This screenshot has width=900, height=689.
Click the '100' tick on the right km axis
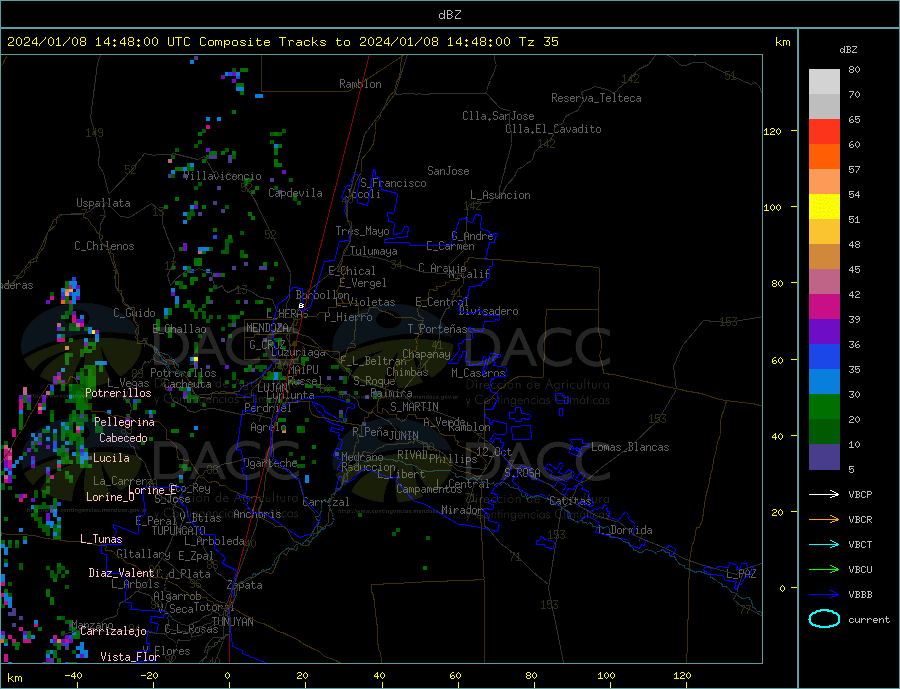point(772,207)
